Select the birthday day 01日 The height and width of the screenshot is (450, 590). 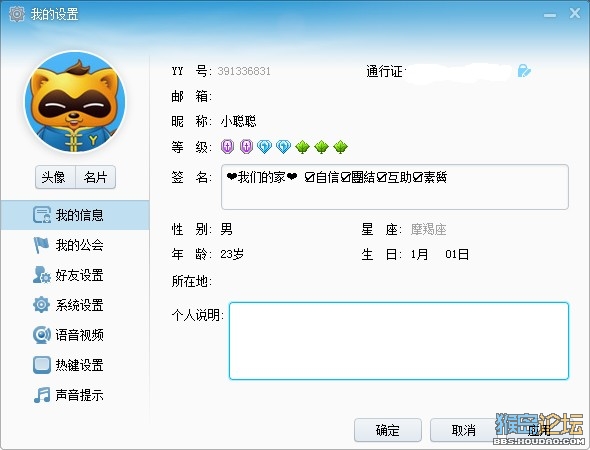pyautogui.click(x=457, y=254)
